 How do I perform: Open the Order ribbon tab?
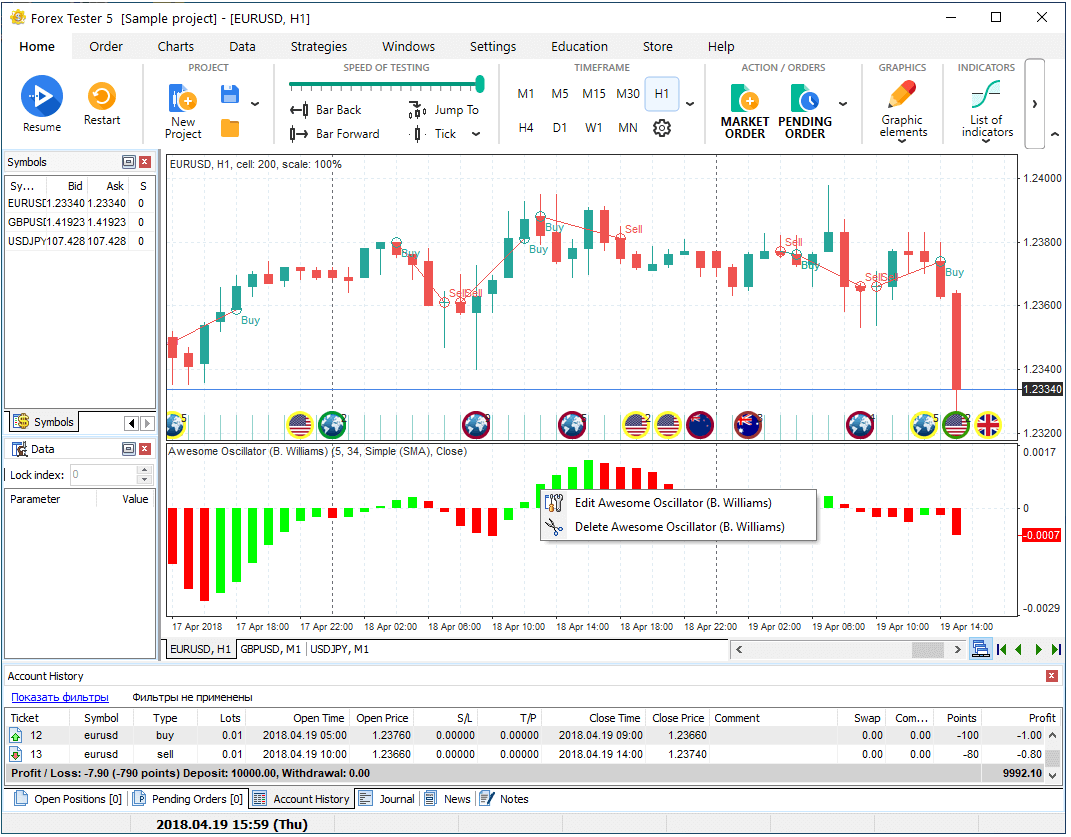106,46
